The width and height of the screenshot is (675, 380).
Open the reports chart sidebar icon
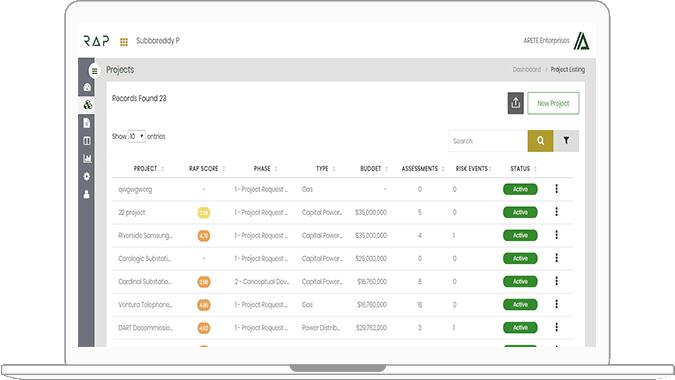point(87,158)
